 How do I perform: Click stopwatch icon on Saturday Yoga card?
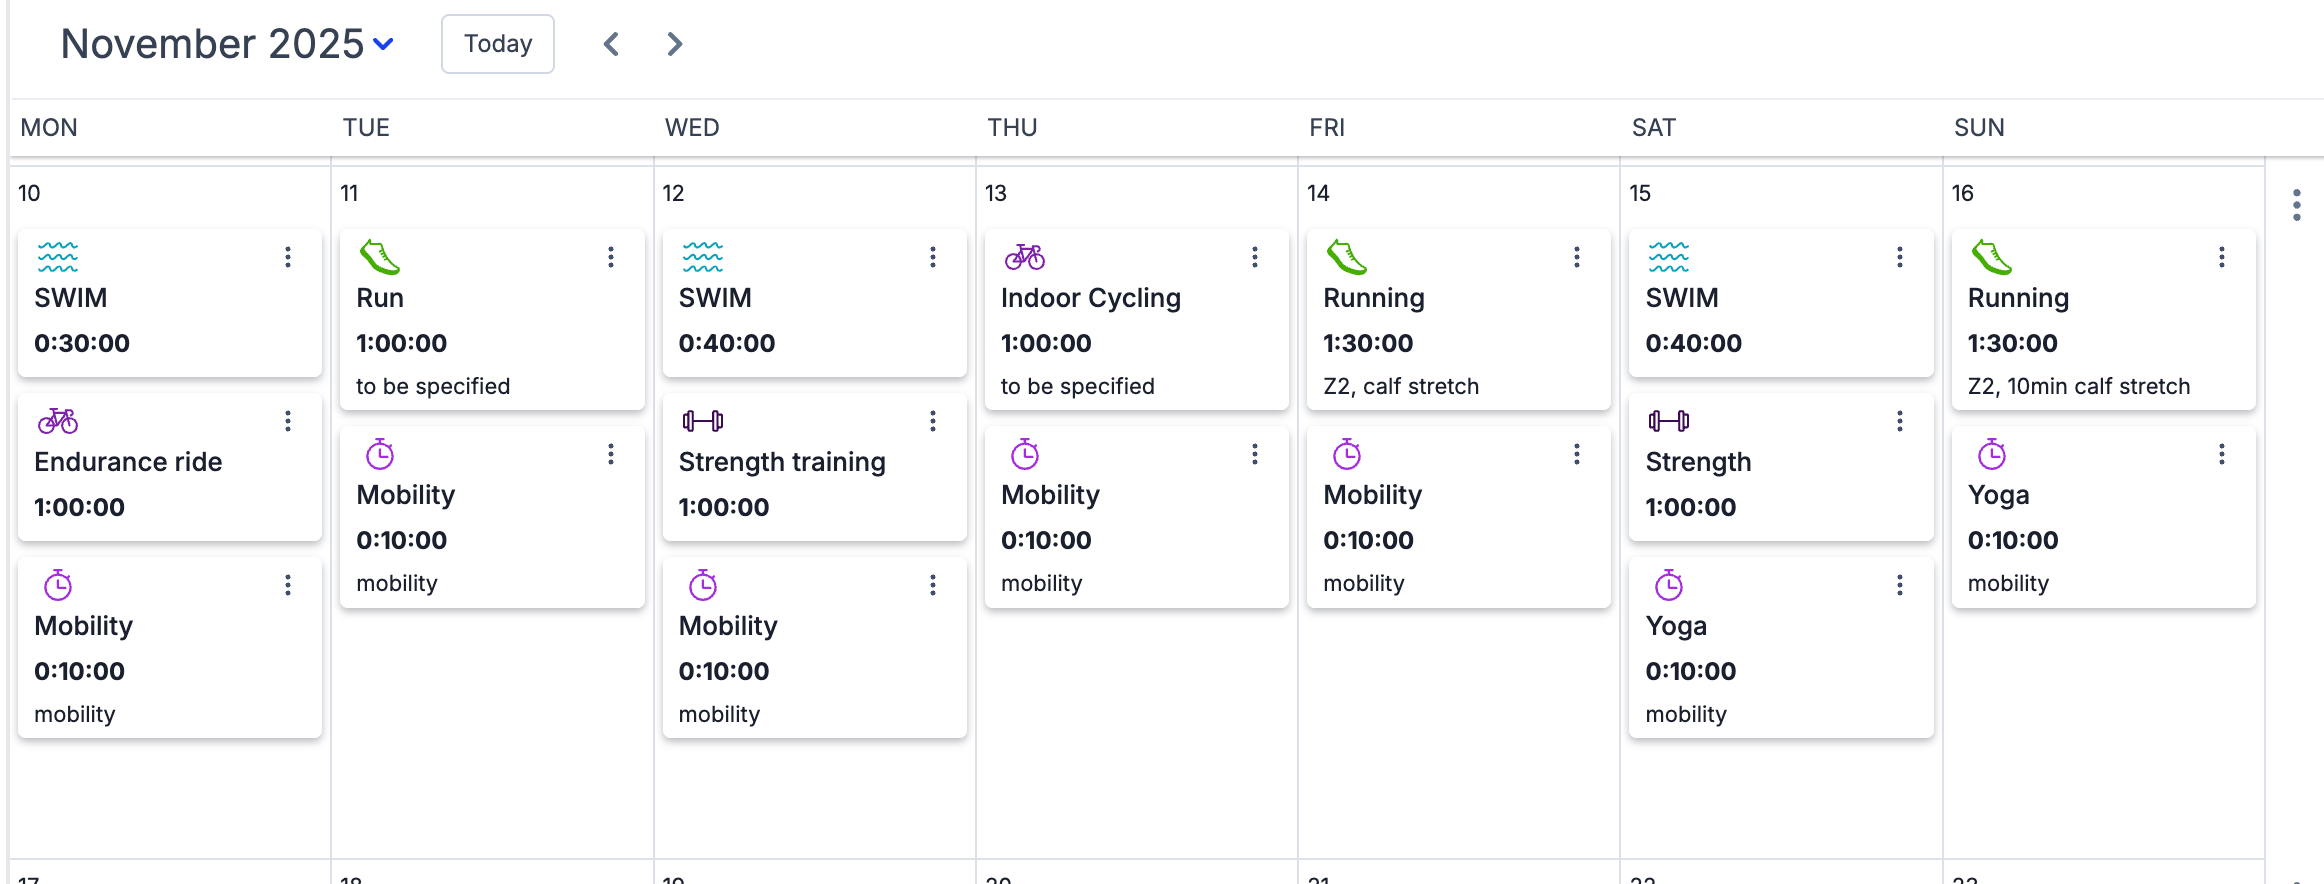[1669, 585]
